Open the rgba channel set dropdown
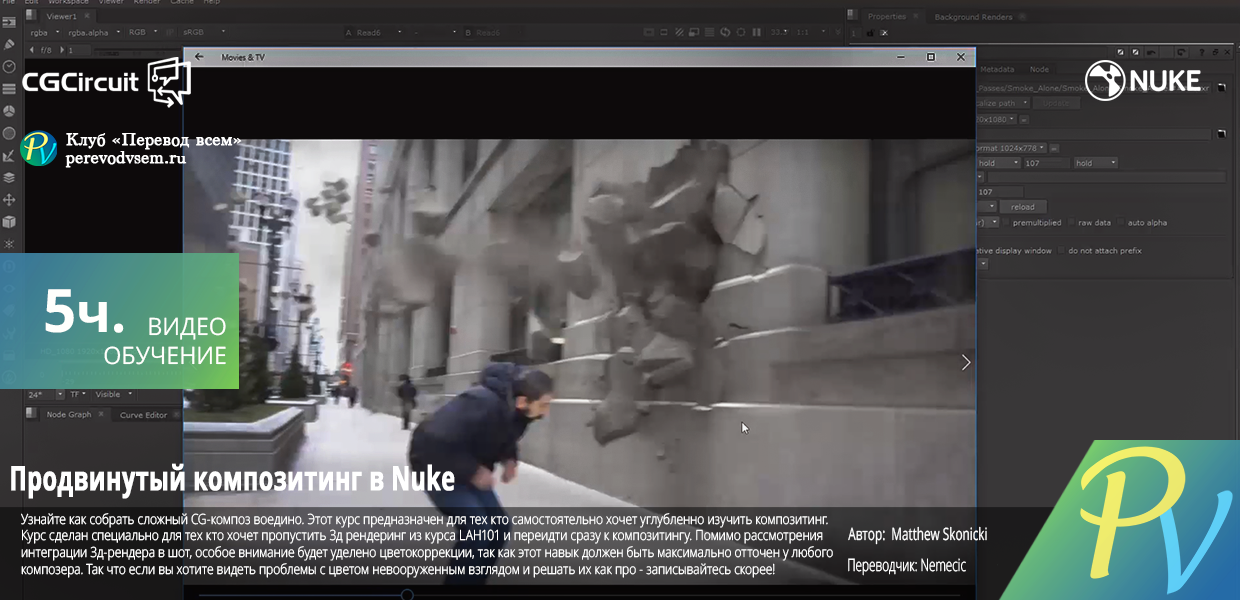This screenshot has height=600, width=1240. tap(44, 32)
